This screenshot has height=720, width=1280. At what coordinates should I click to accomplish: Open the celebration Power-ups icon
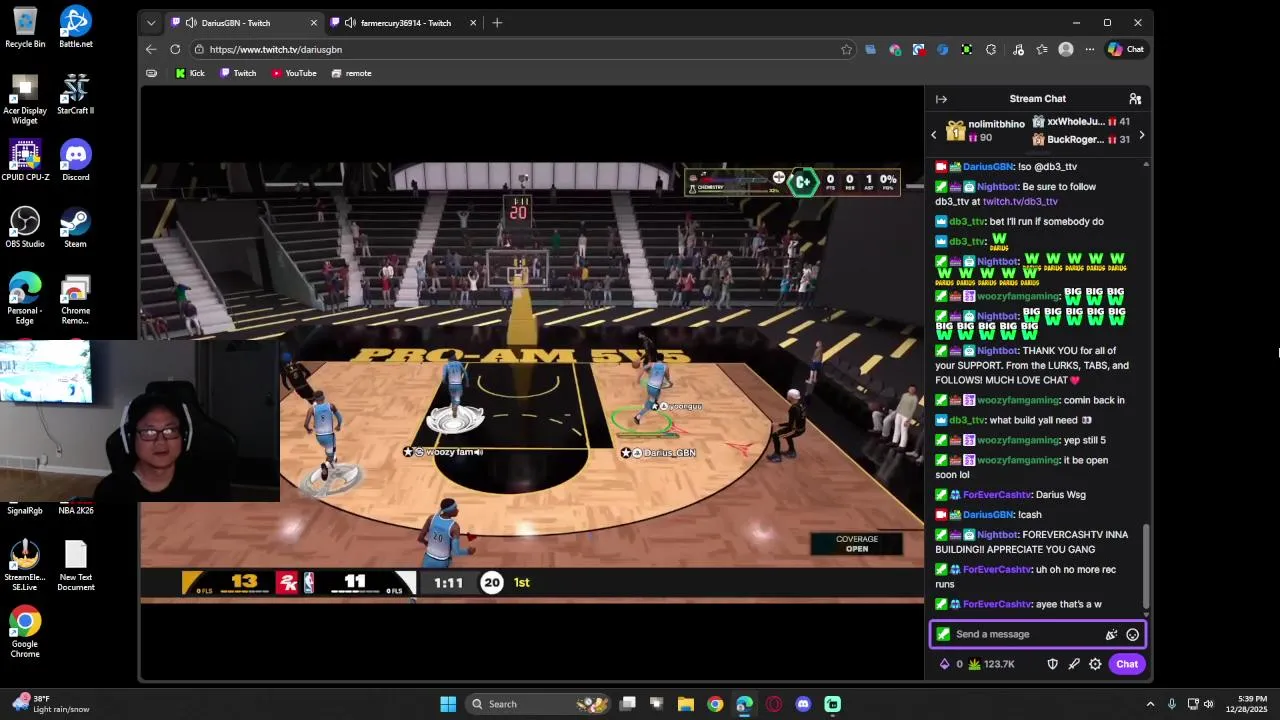1111,634
